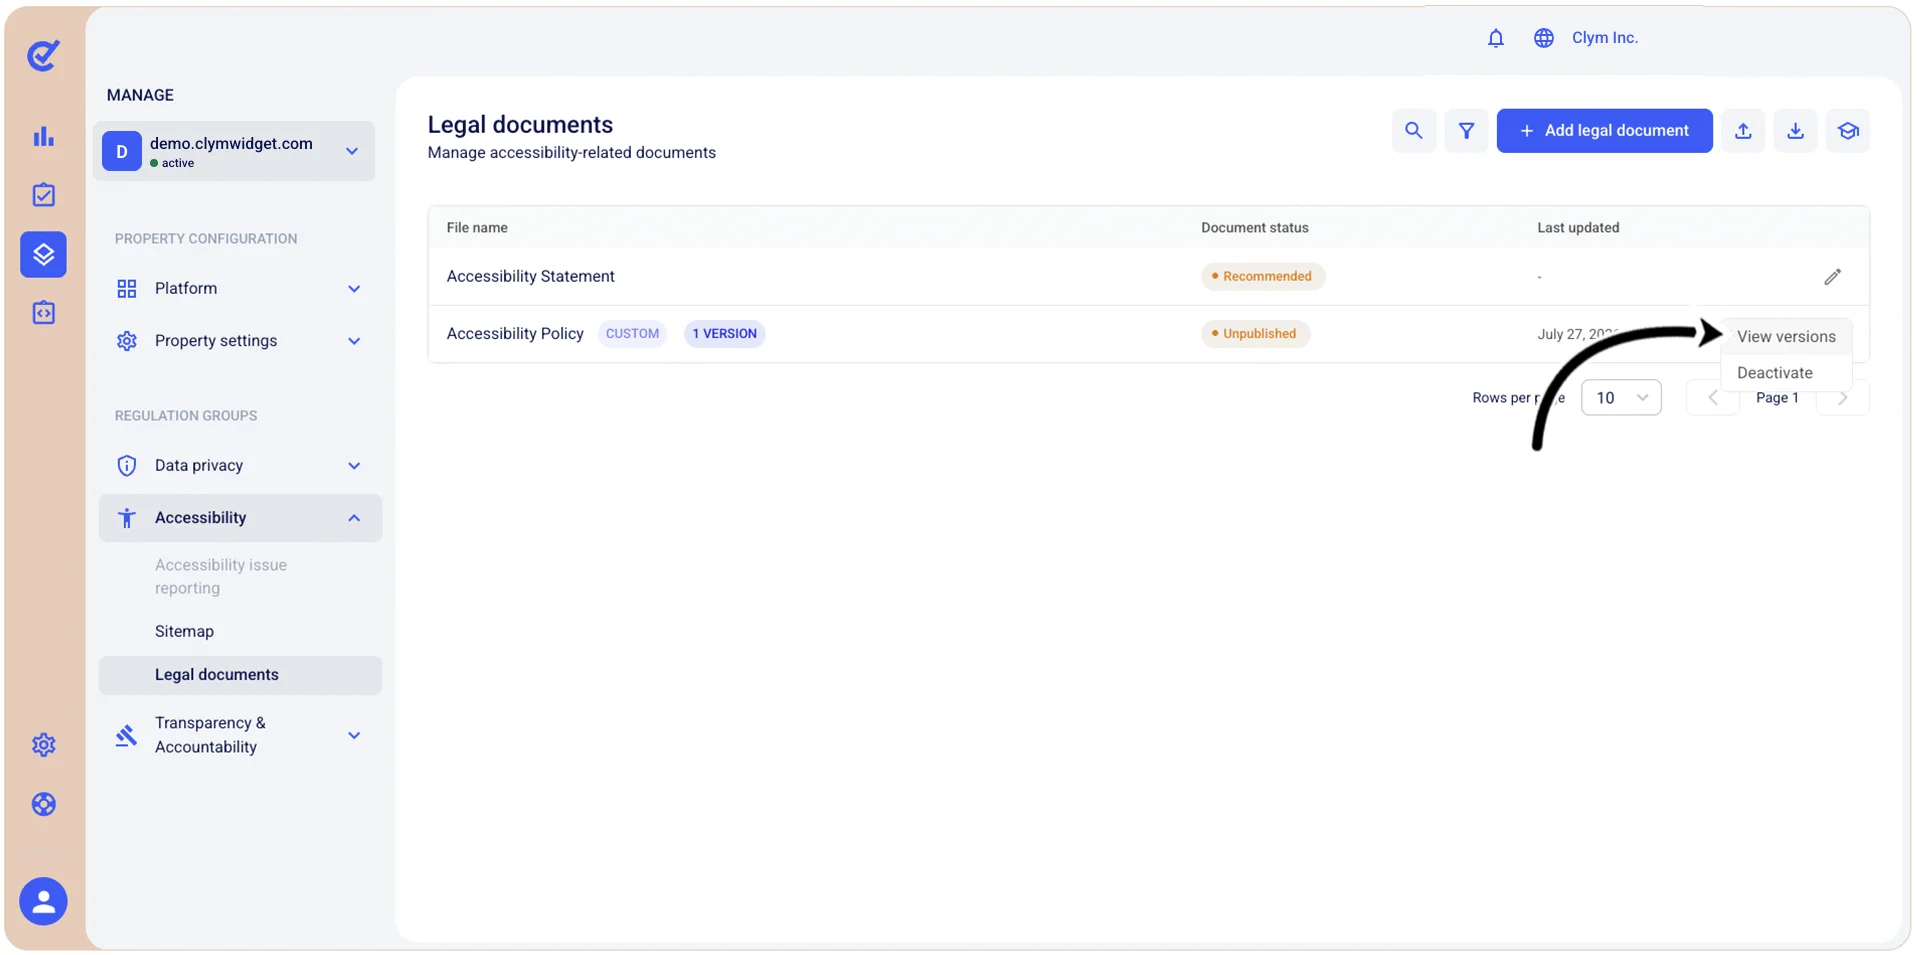Open the filter funnel icon
1917x955 pixels.
(x=1466, y=131)
